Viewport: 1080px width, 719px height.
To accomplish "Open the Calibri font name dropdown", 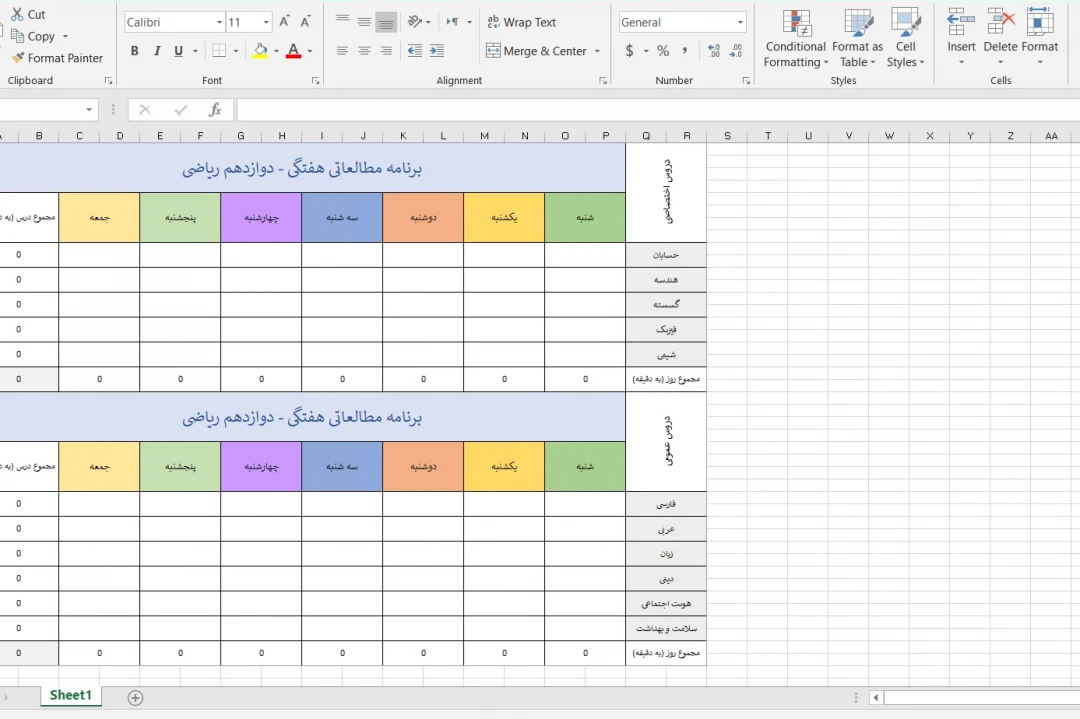I will click(x=219, y=22).
